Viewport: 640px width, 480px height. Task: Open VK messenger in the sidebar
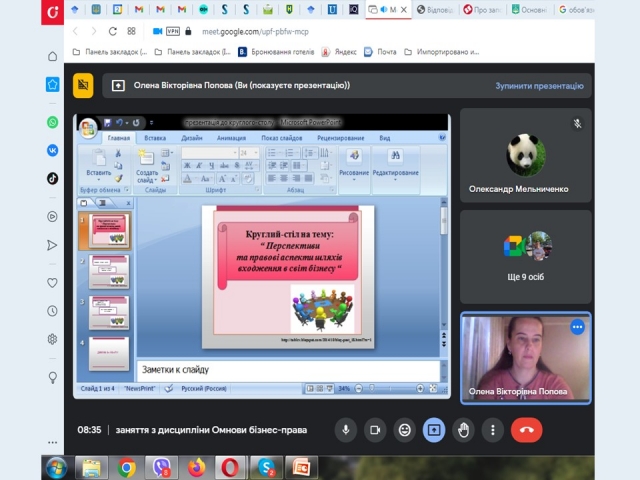click(x=52, y=150)
